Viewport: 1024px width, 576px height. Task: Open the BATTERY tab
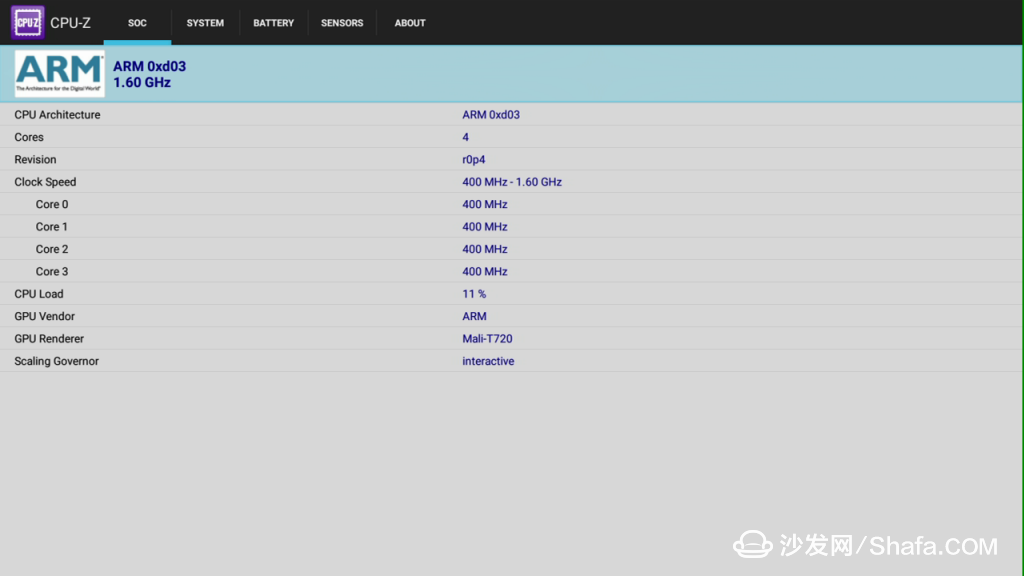[274, 23]
